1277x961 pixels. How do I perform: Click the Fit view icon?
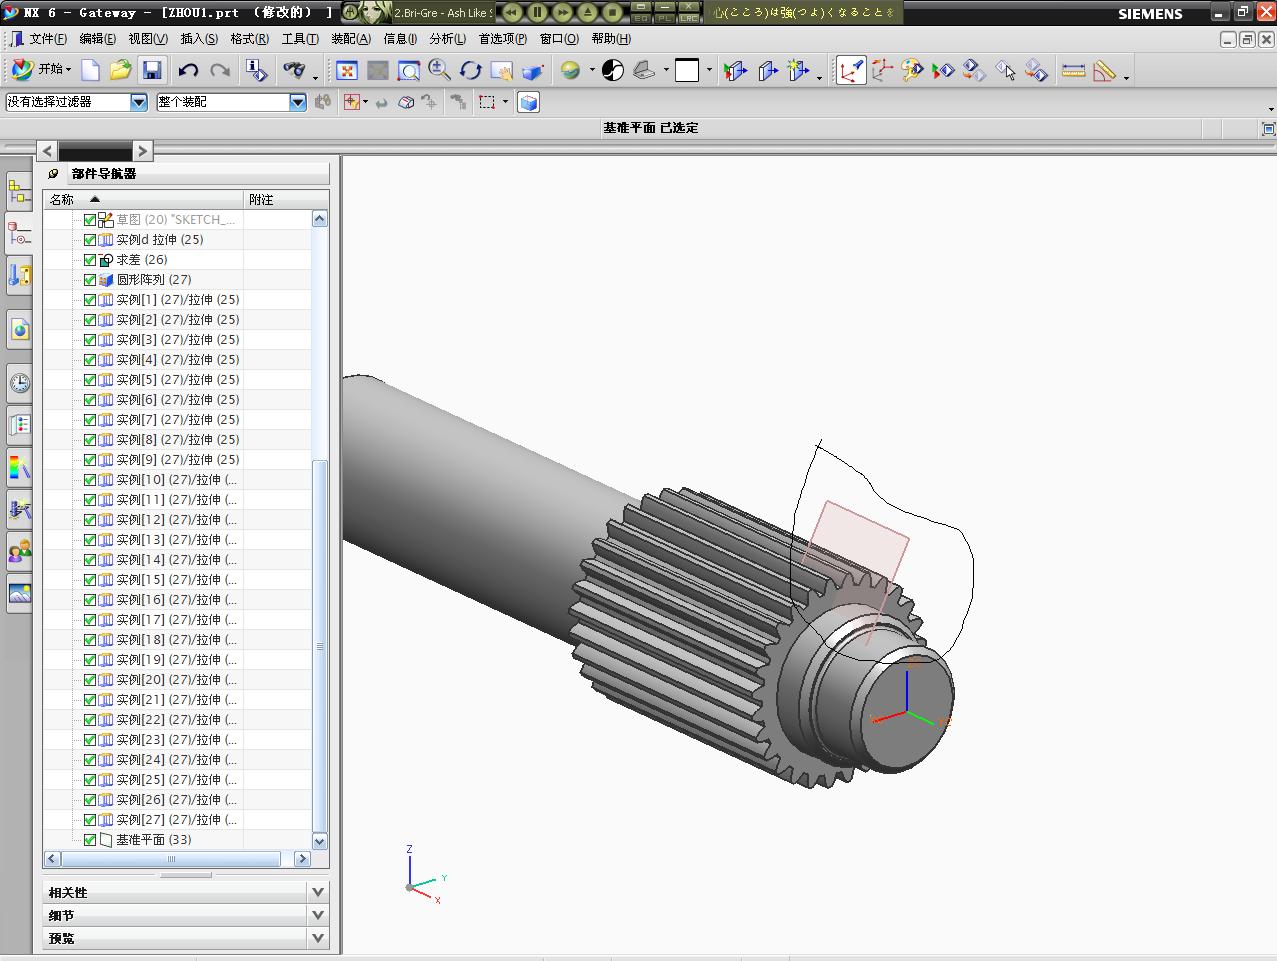coord(347,70)
